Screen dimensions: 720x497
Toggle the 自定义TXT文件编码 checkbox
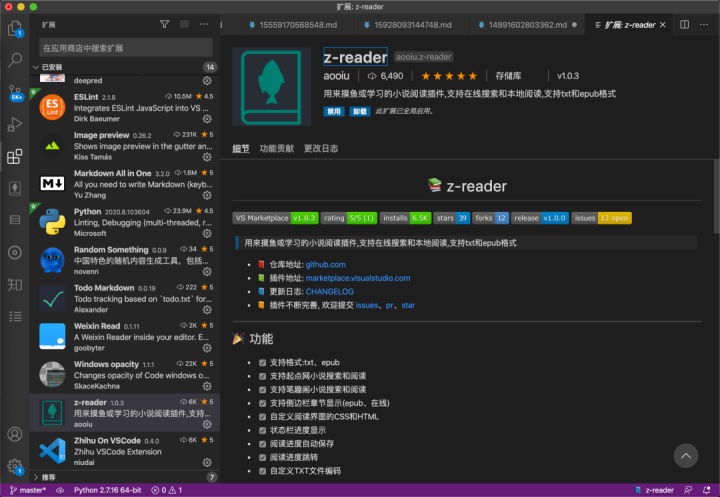[262, 471]
